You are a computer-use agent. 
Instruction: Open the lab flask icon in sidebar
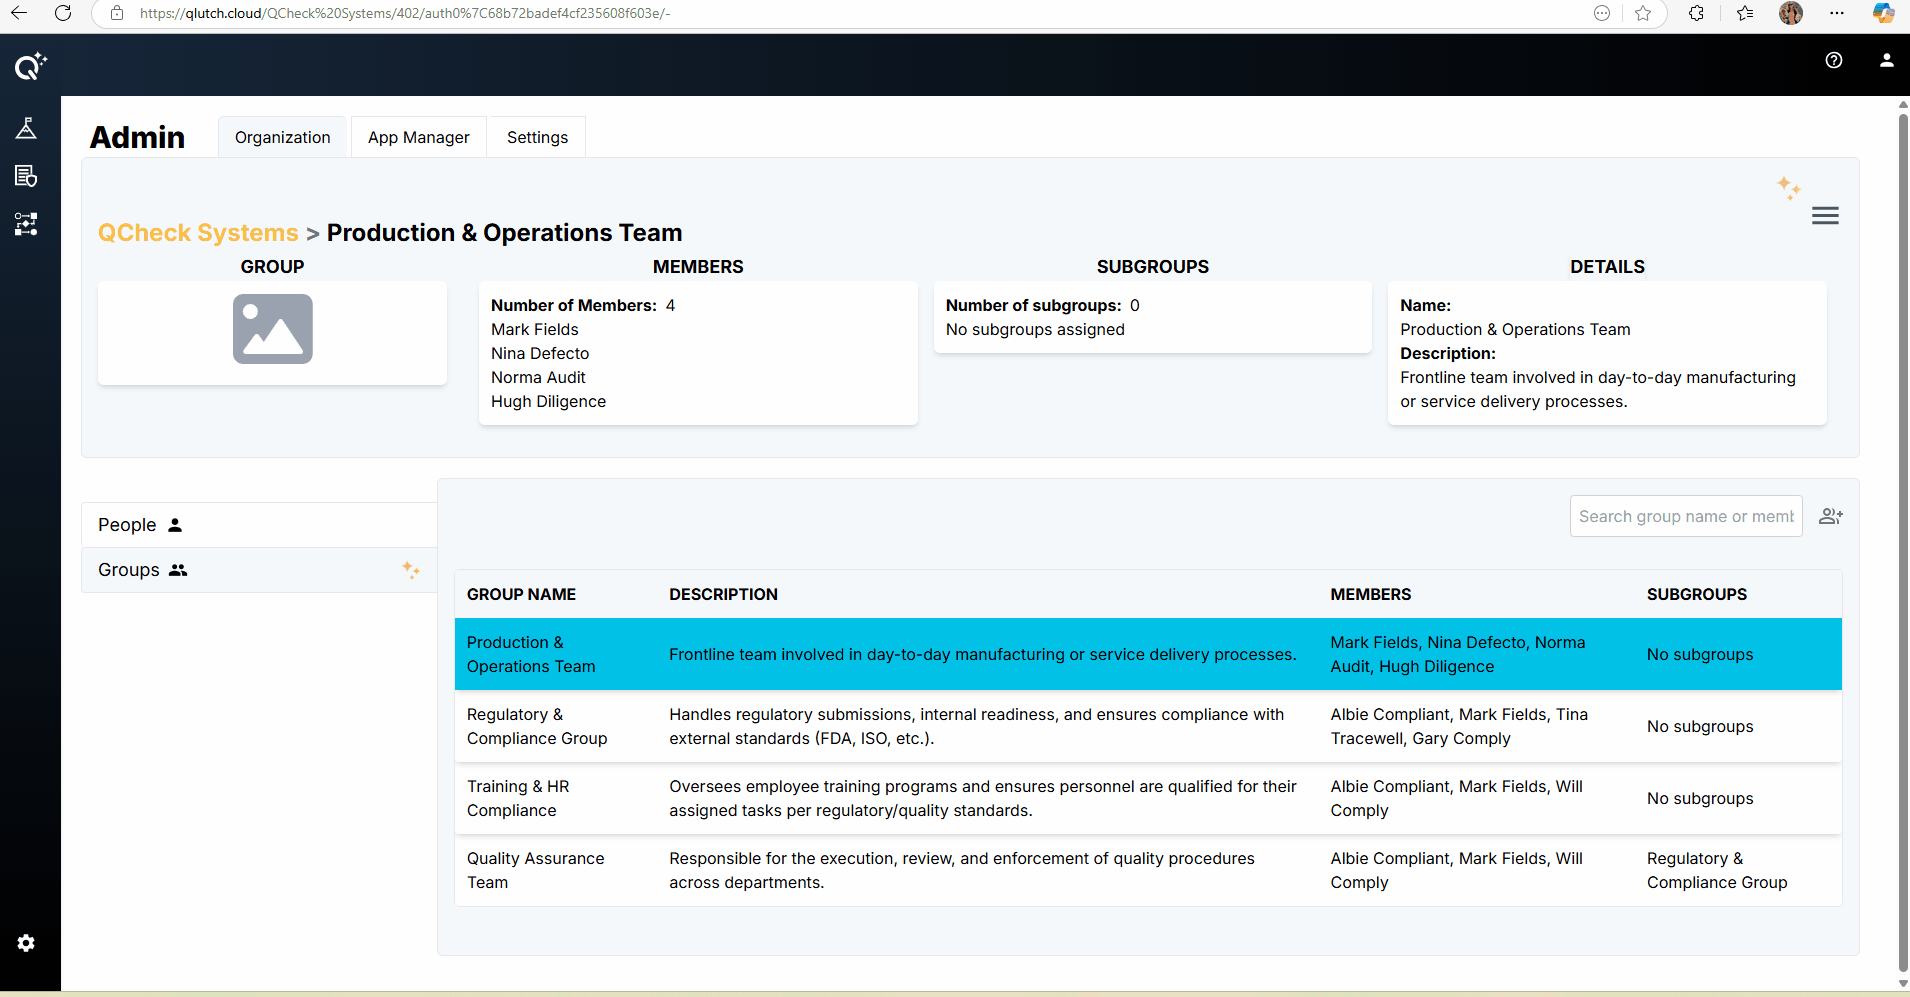26,128
